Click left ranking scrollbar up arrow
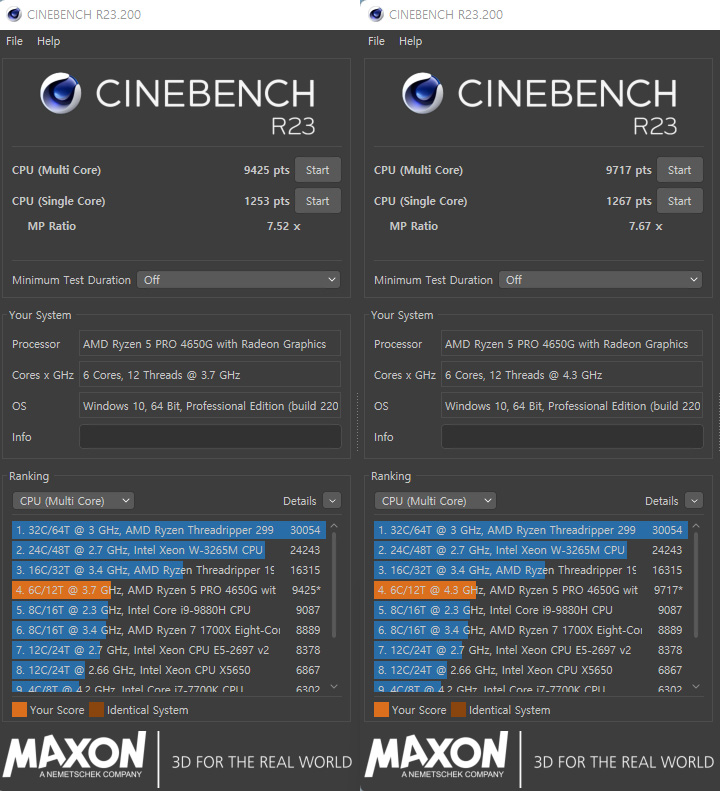The height and width of the screenshot is (791, 720). coord(334,526)
